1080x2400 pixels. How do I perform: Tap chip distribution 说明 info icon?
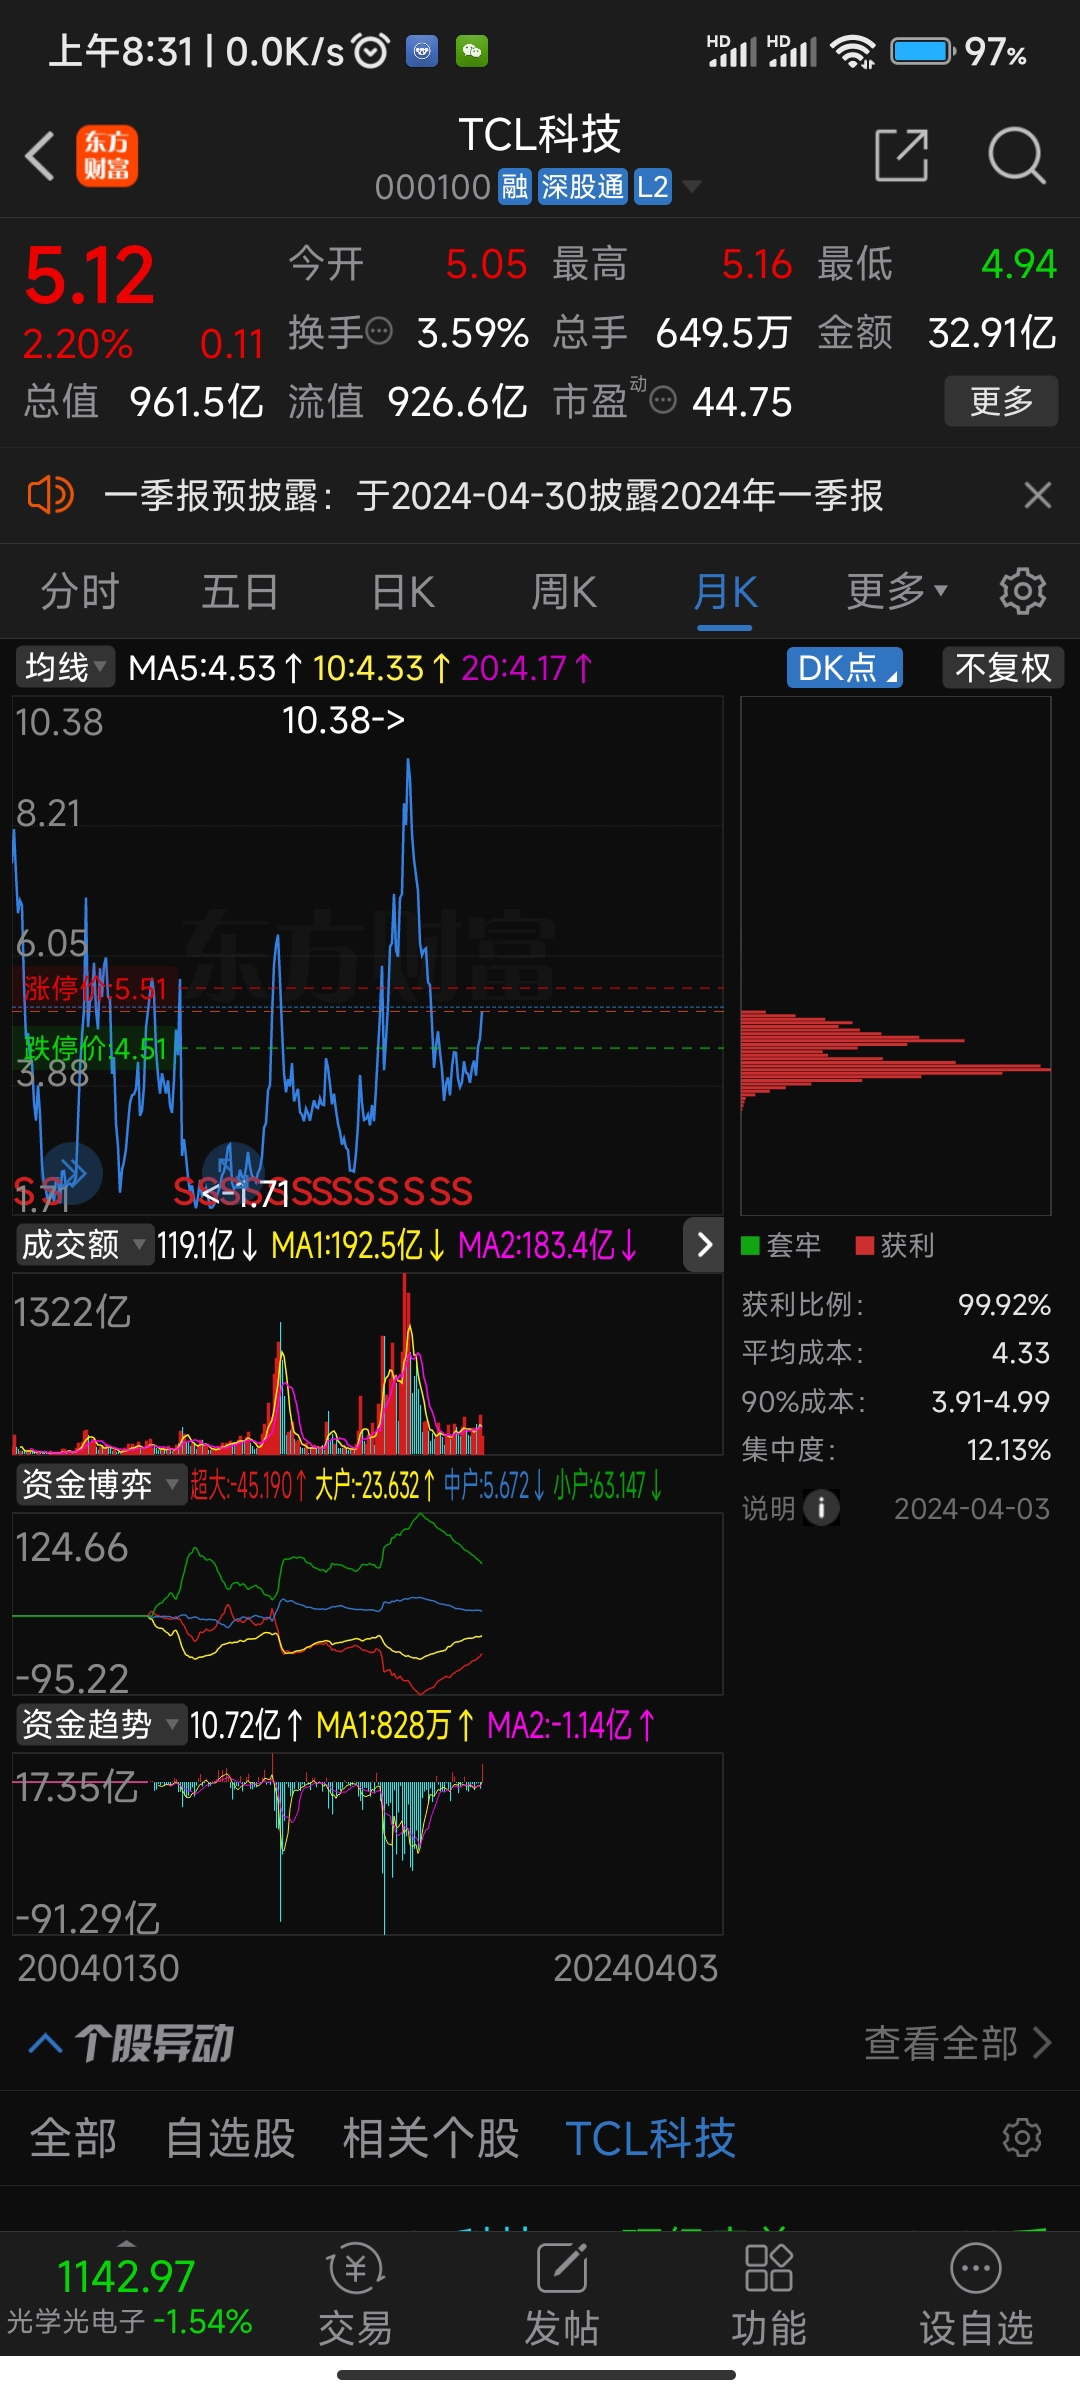click(x=822, y=1508)
